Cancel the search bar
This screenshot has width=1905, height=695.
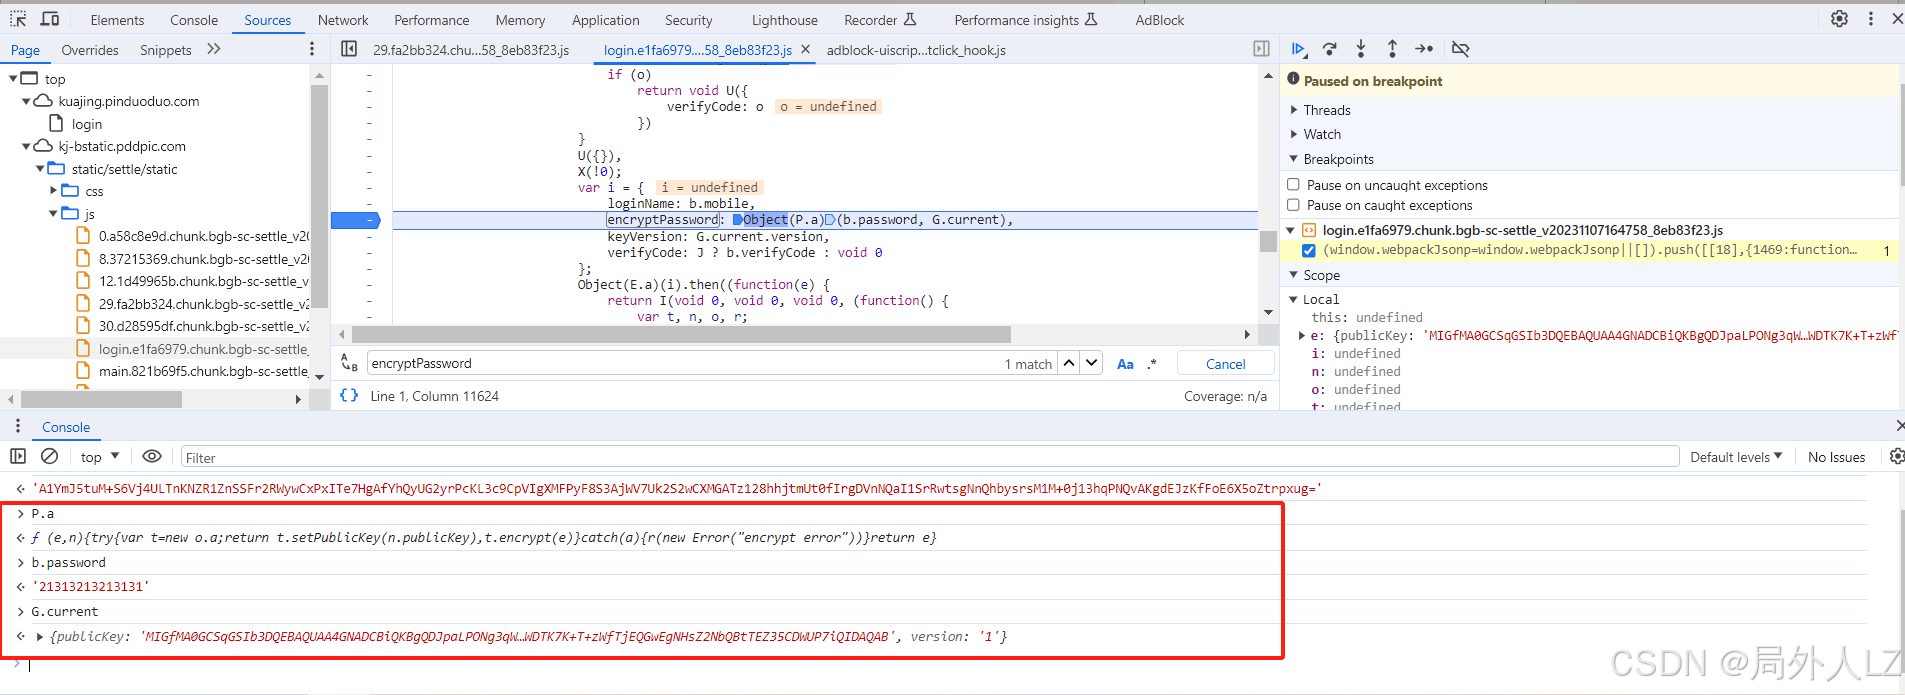click(1226, 364)
